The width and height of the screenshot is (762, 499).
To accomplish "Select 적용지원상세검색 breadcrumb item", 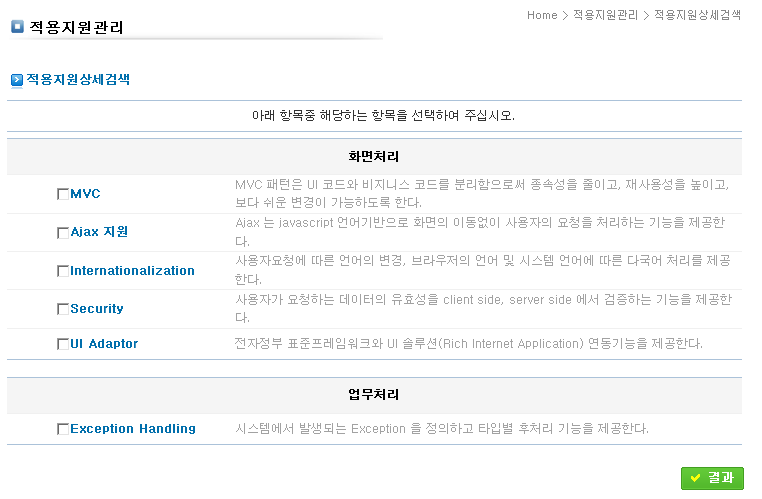I will tap(697, 15).
